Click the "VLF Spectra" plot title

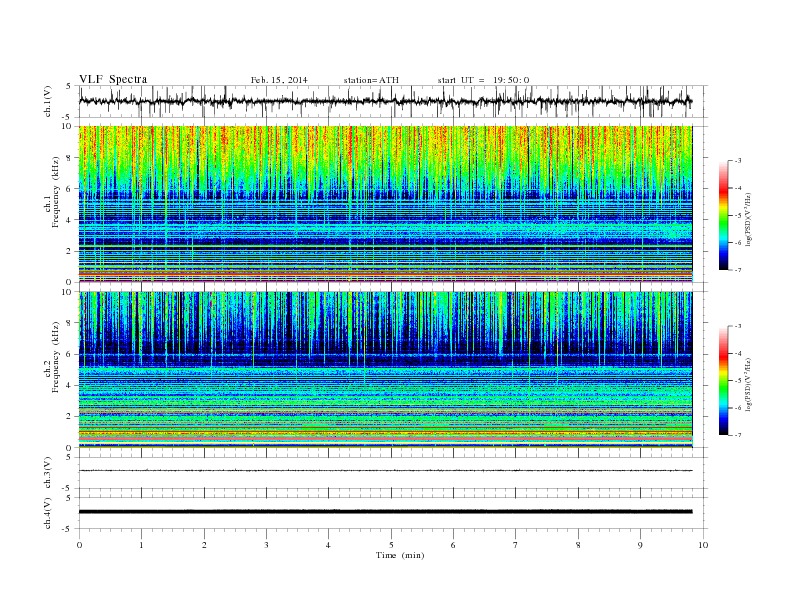tap(113, 79)
